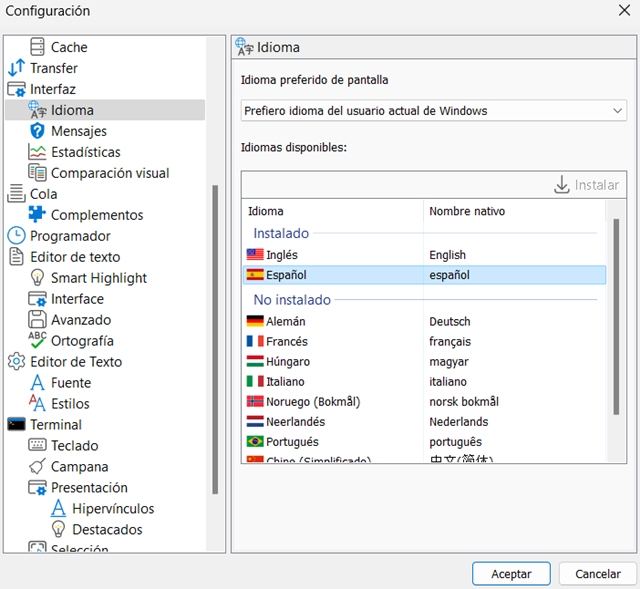Viewport: 640px width, 589px height.
Task: Go to Comparación visual settings
Action: [x=110, y=173]
